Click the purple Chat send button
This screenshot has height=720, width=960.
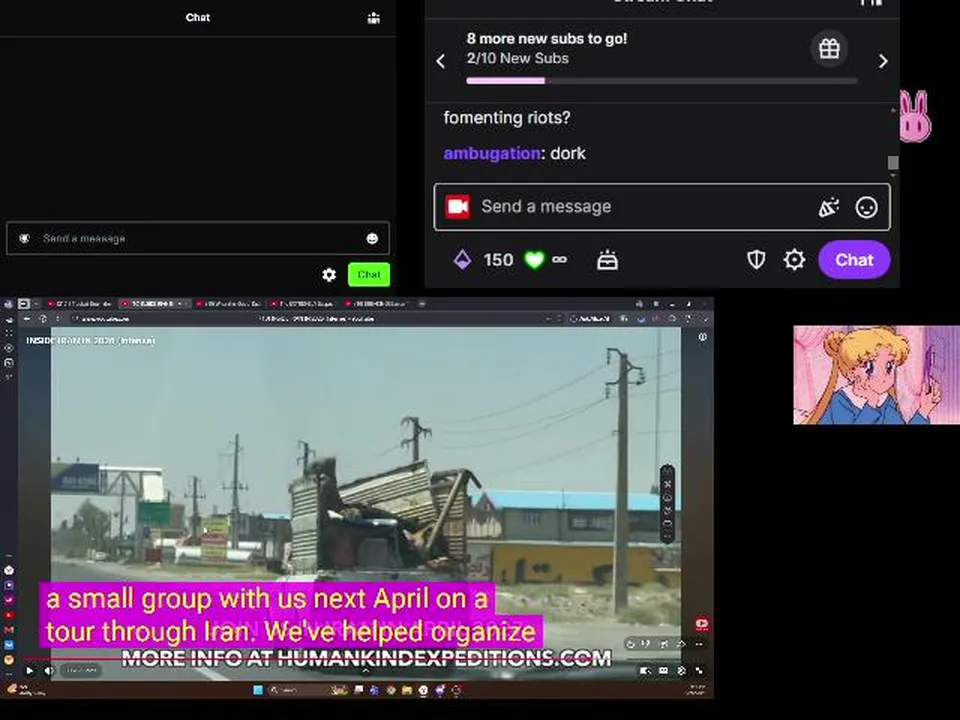point(854,260)
